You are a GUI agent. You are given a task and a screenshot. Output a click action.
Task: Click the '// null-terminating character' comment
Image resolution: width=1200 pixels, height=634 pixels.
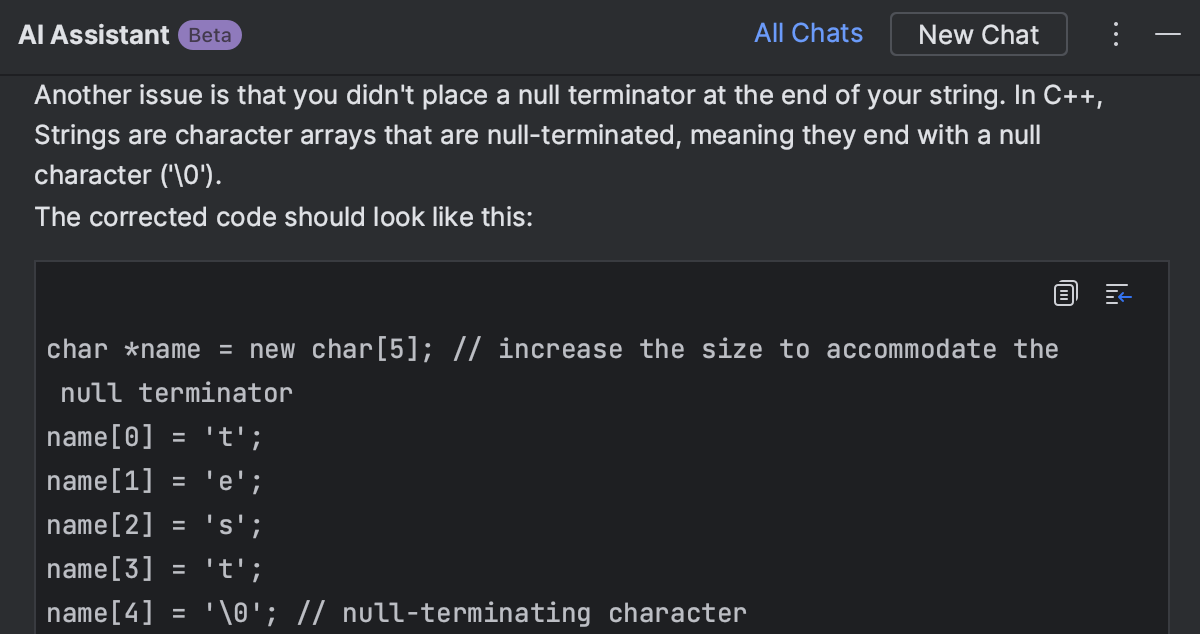tap(544, 613)
